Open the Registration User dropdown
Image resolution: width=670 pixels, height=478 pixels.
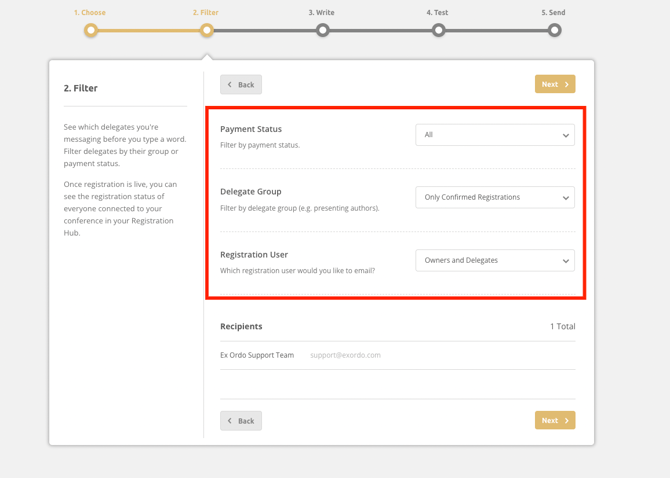click(x=495, y=261)
